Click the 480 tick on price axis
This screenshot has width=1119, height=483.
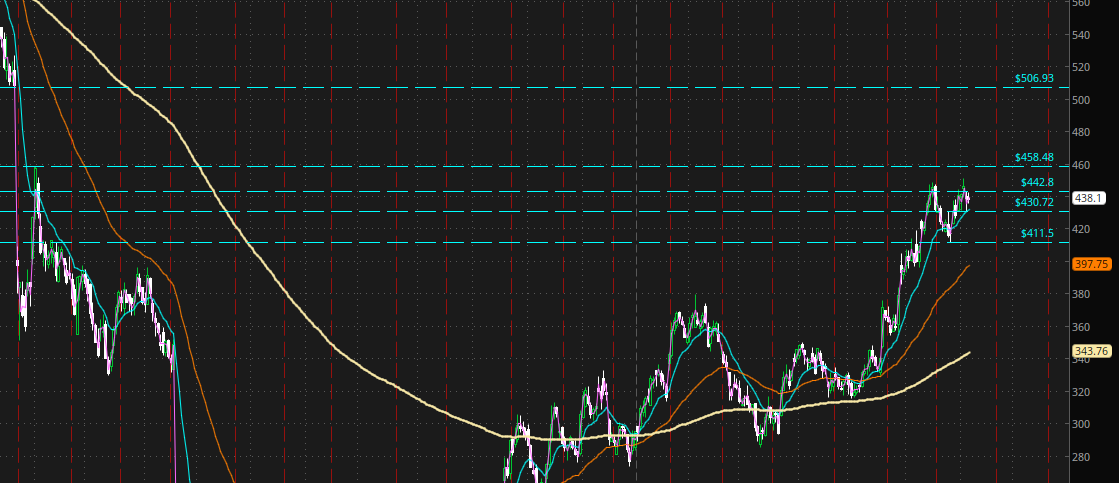1081,132
